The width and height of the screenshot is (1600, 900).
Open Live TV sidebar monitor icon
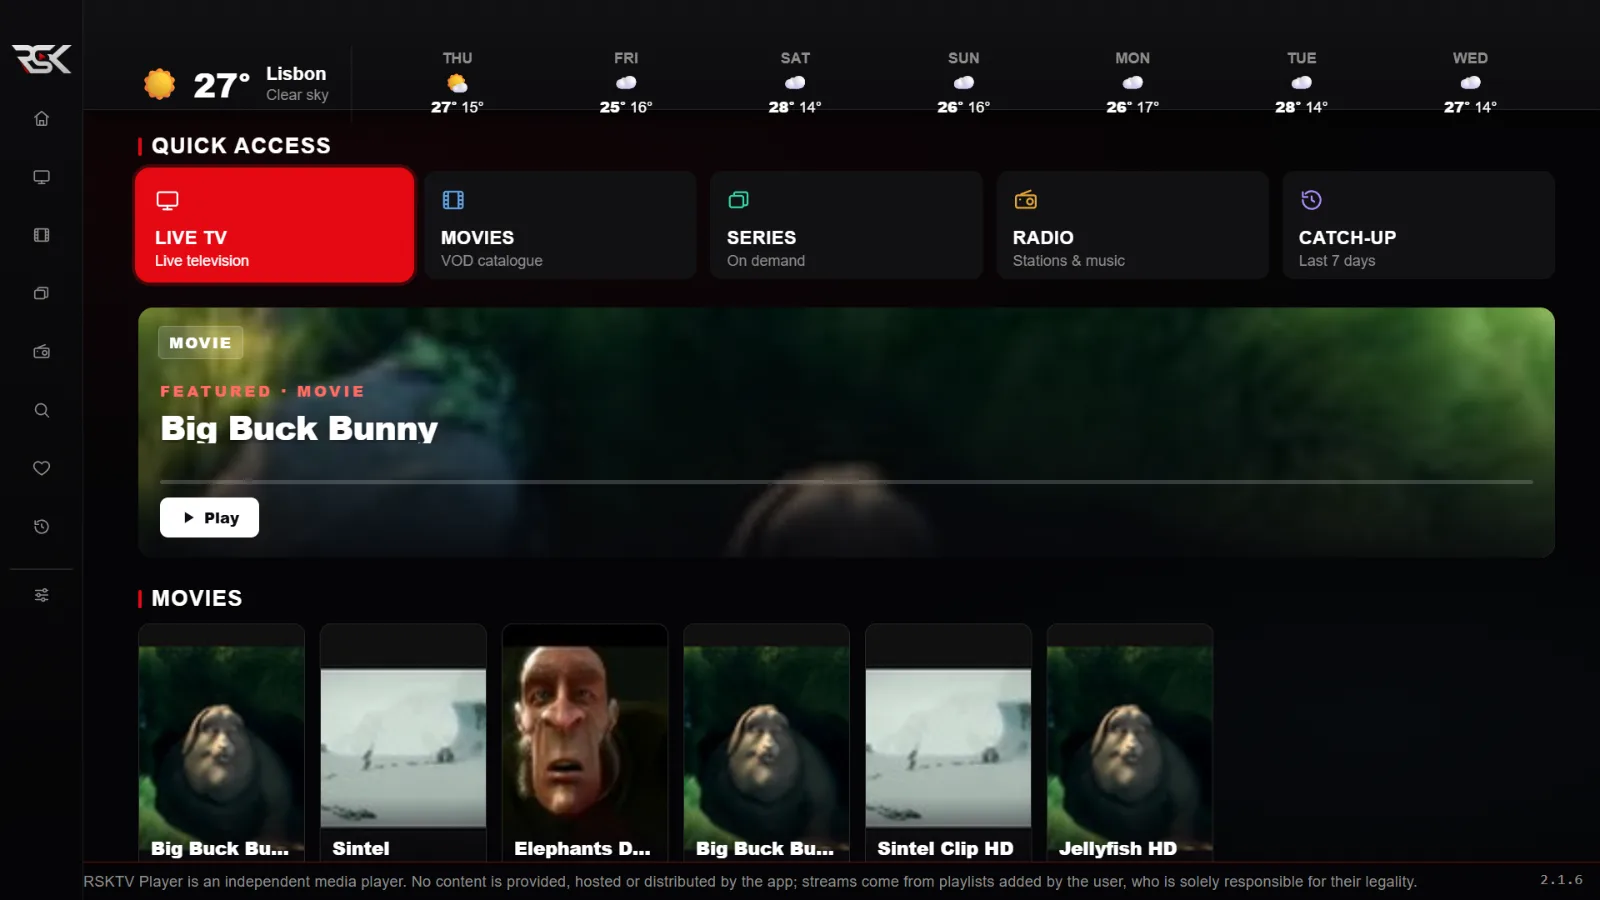(x=41, y=177)
